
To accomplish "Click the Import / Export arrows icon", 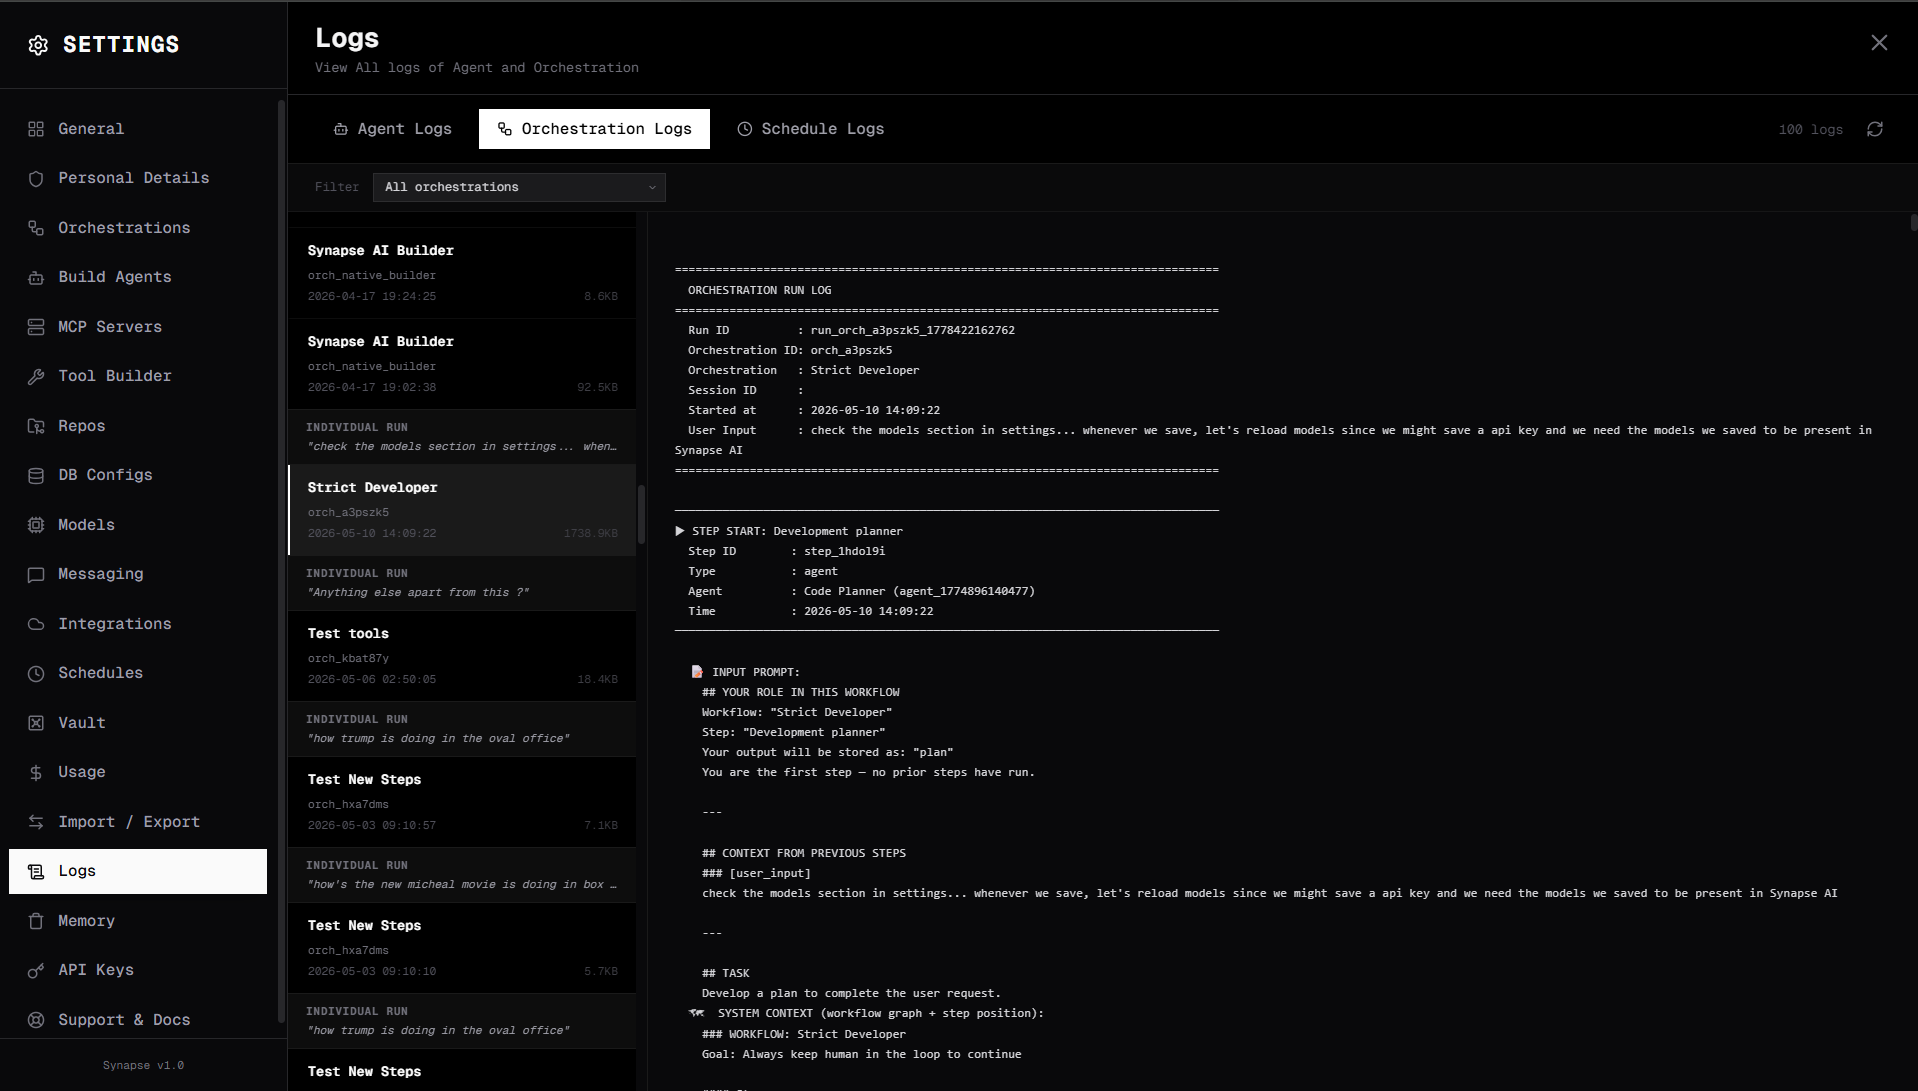I will click(36, 822).
